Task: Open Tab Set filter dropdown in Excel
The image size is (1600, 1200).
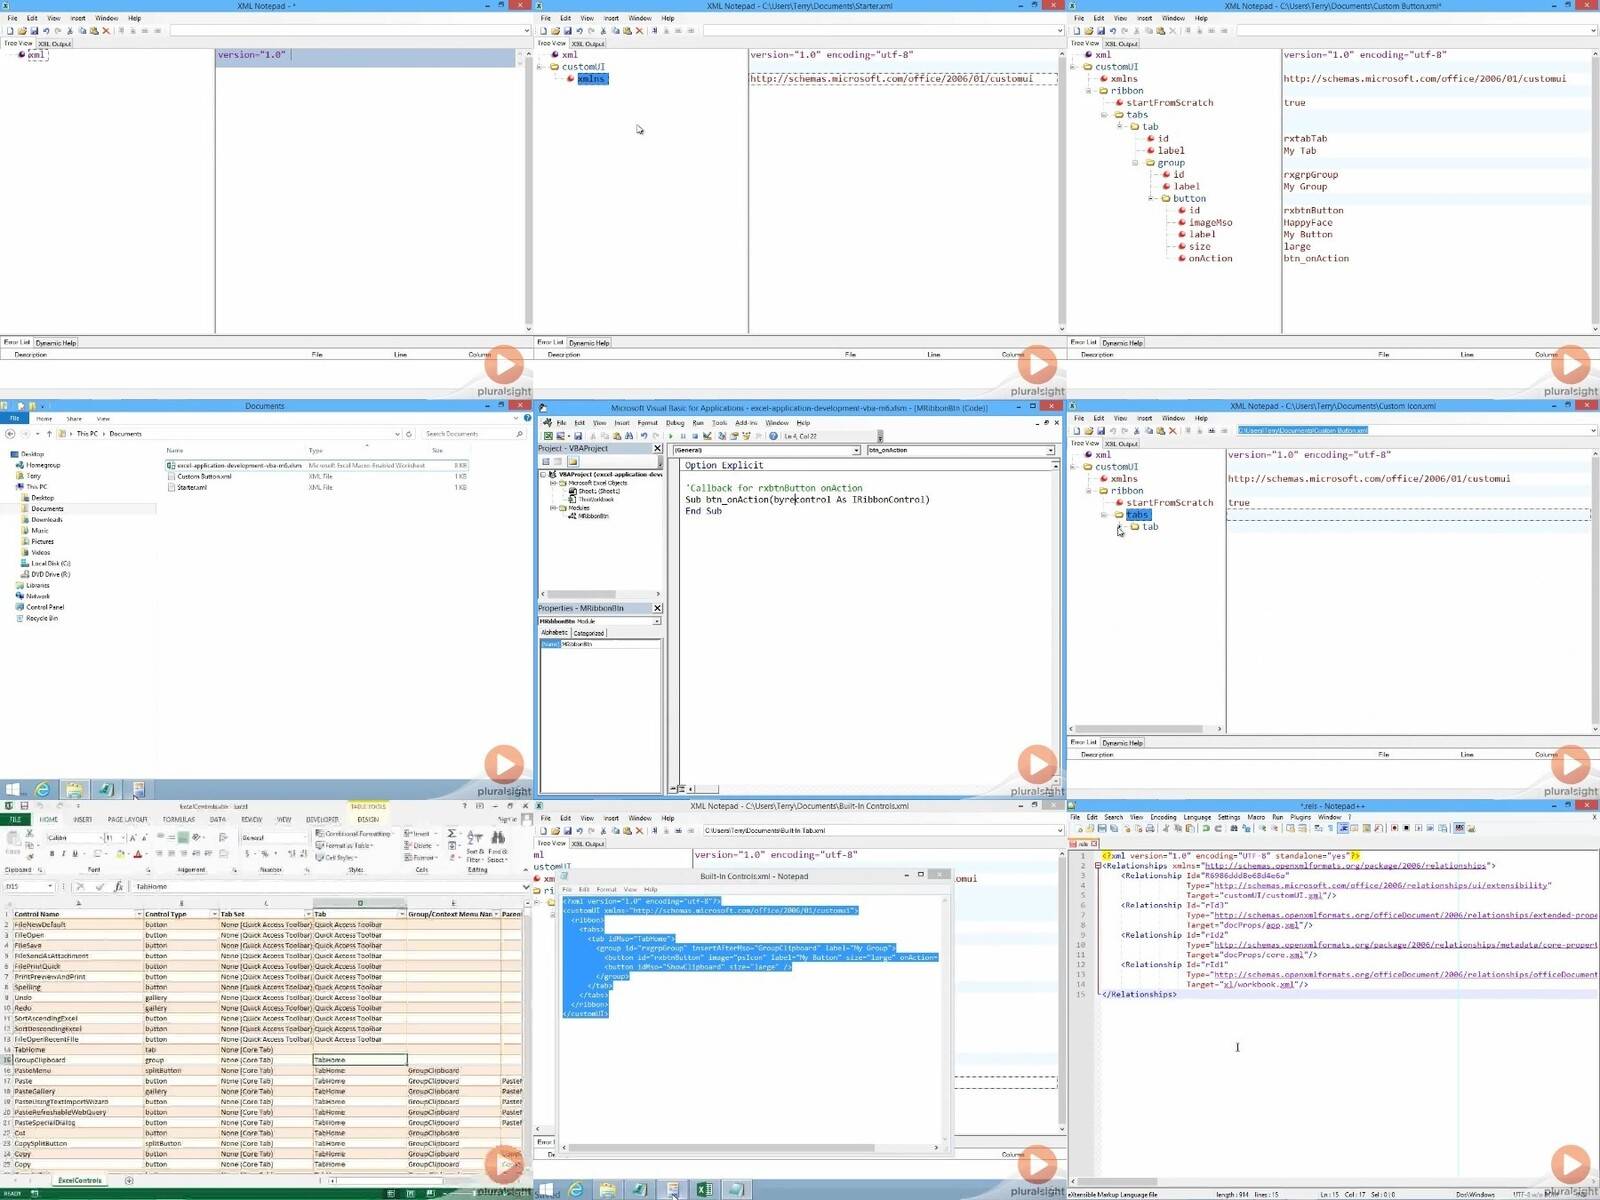Action: [x=308, y=914]
